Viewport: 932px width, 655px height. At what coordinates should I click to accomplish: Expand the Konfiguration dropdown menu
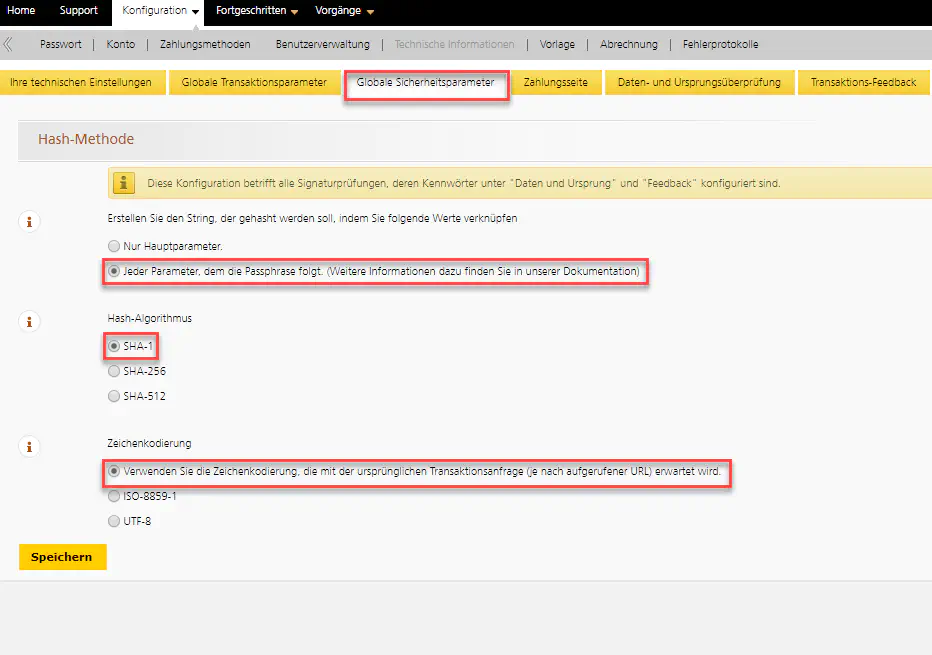160,11
